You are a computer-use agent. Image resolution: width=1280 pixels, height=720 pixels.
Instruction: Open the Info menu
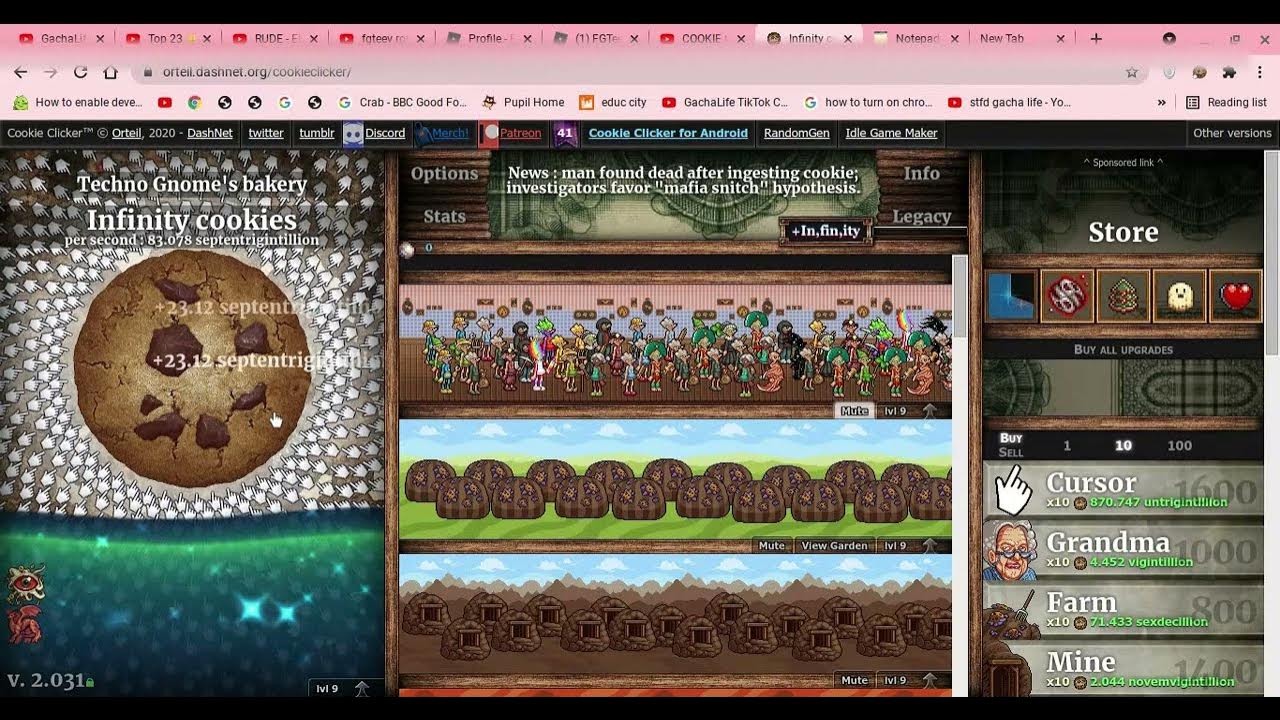(922, 174)
